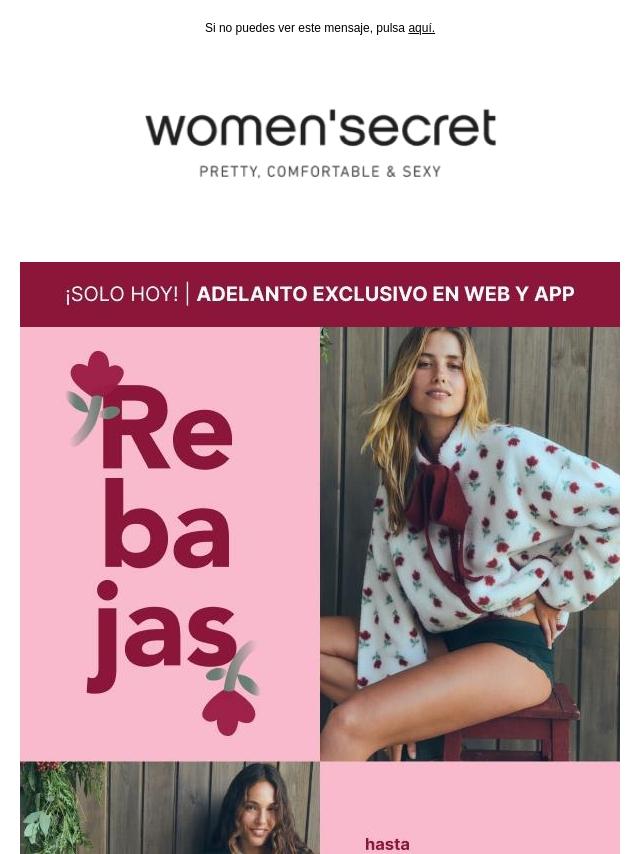Click the pink Rebajas panel background
Image resolution: width=640 pixels, height=854 pixels.
click(x=170, y=544)
